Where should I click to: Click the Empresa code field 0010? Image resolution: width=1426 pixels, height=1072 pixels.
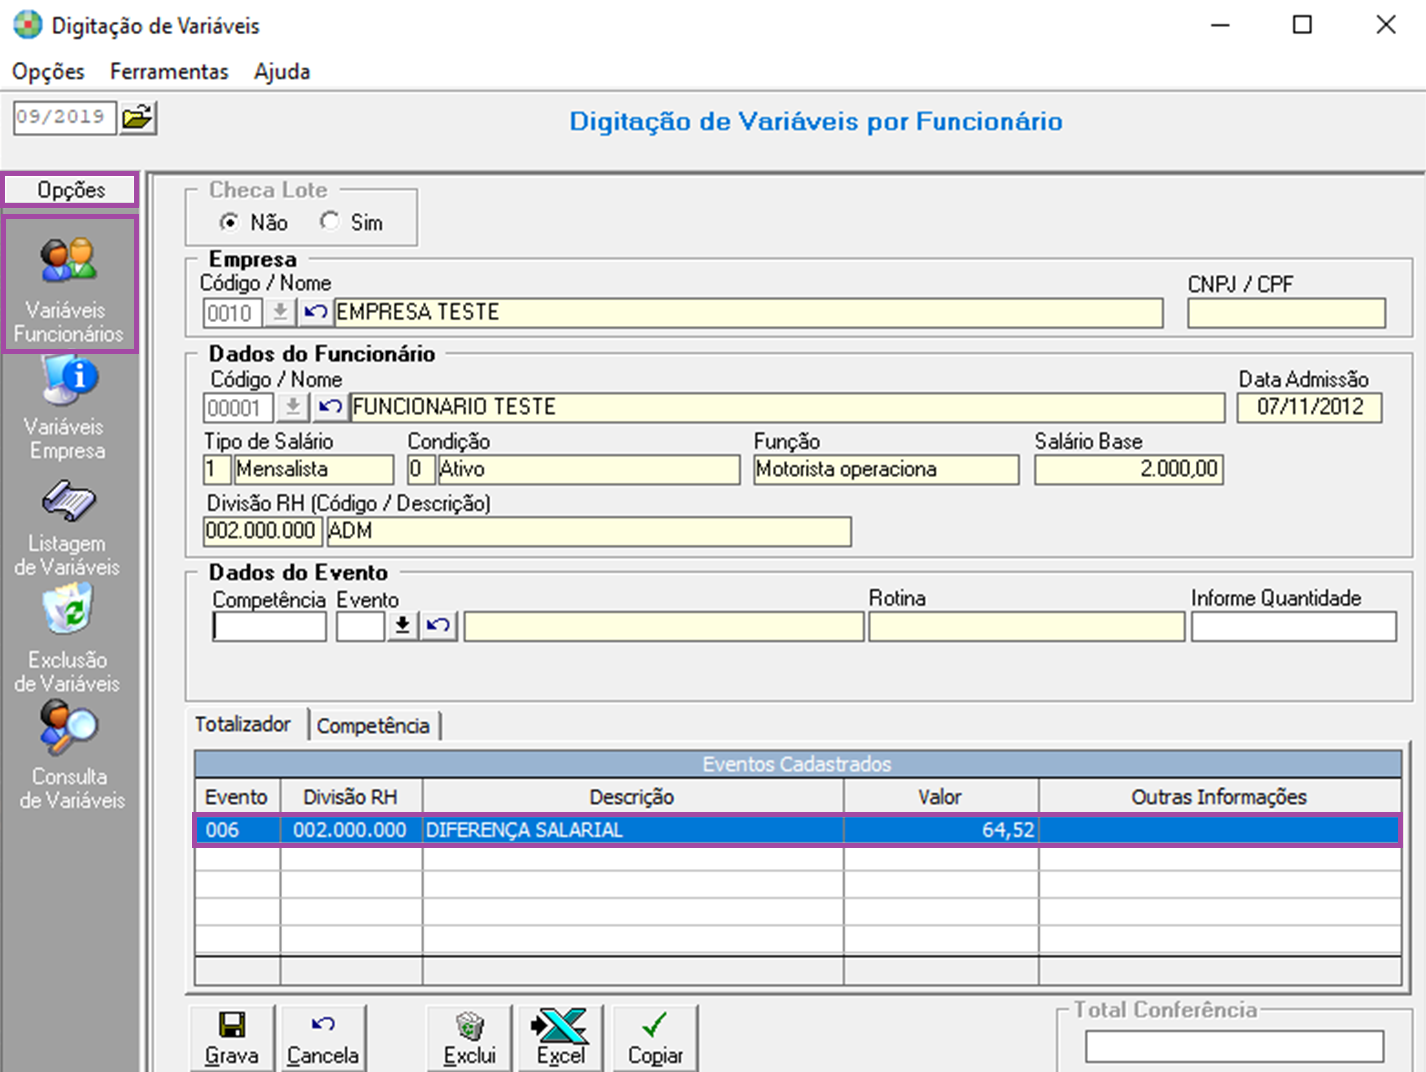point(232,313)
